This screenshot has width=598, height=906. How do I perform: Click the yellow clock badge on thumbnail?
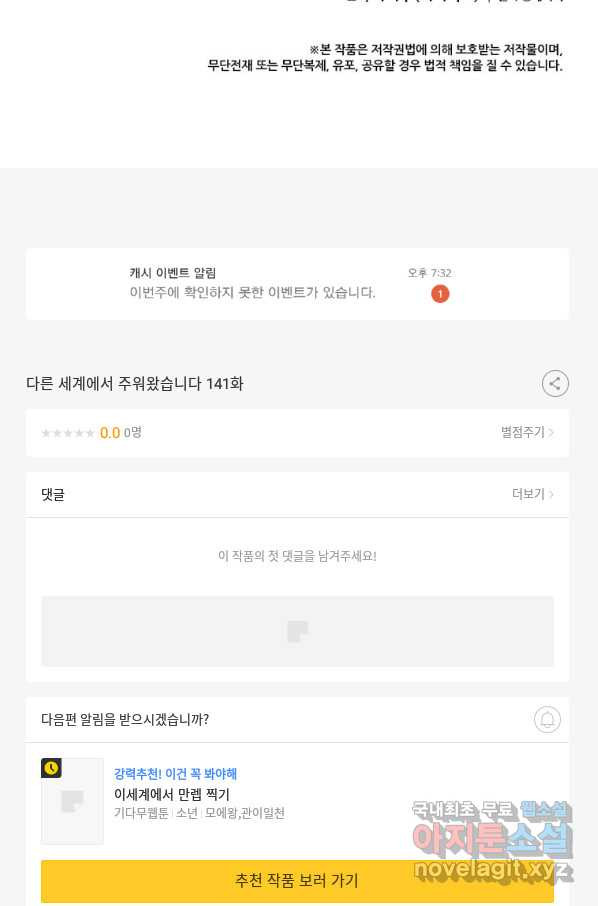pos(51,768)
